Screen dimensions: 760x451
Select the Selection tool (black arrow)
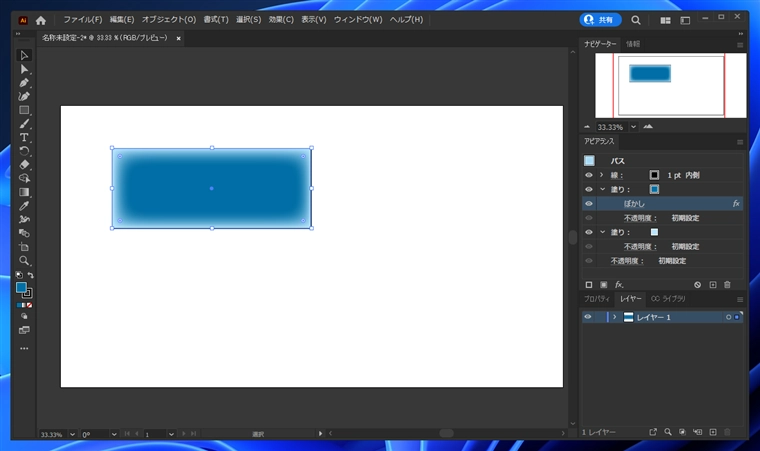tap(24, 55)
